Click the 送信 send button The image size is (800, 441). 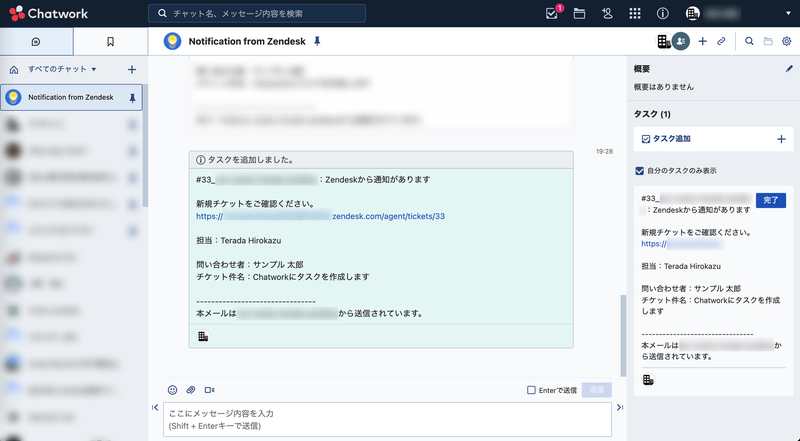[x=596, y=390]
